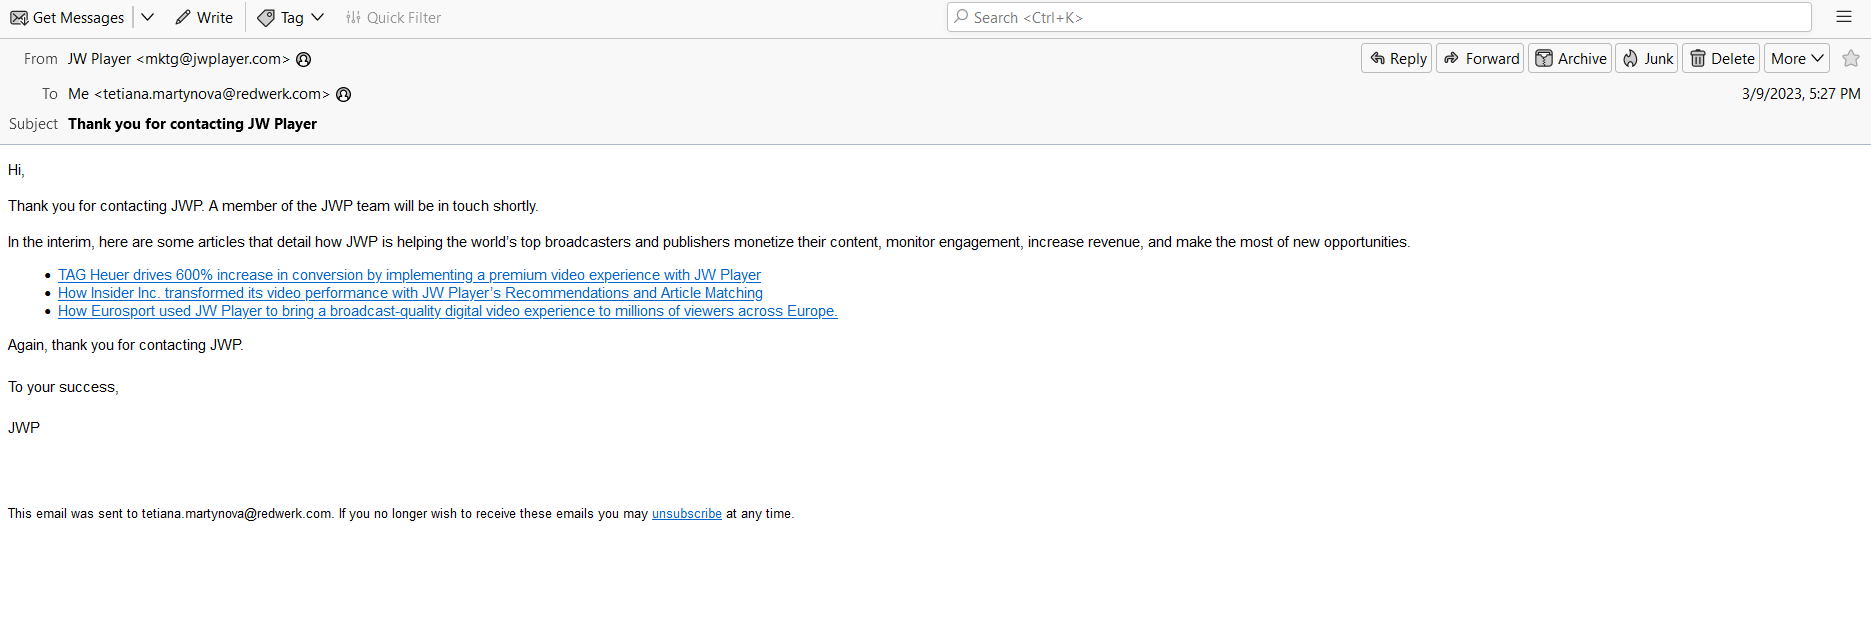This screenshot has width=1871, height=637.
Task: Mark this email as Junk
Action: click(x=1647, y=59)
